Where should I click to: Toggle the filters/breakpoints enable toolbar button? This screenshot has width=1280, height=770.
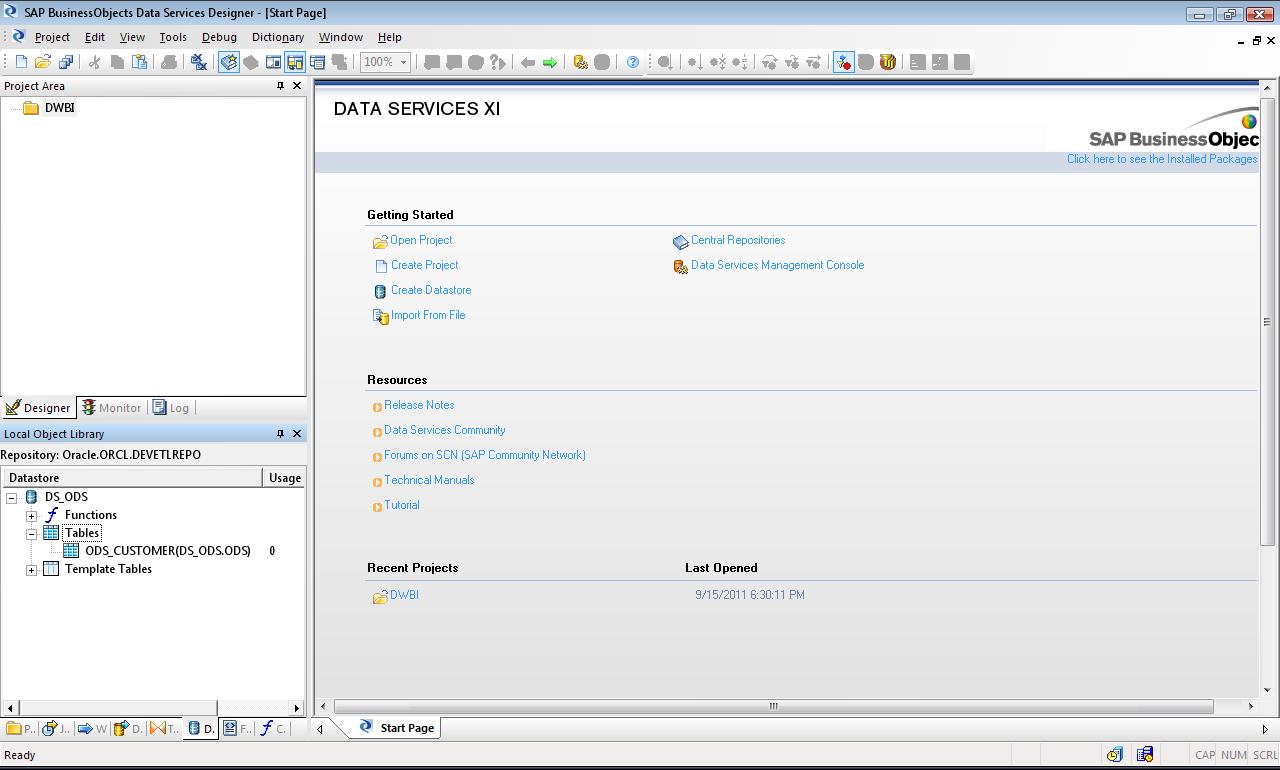tap(844, 62)
